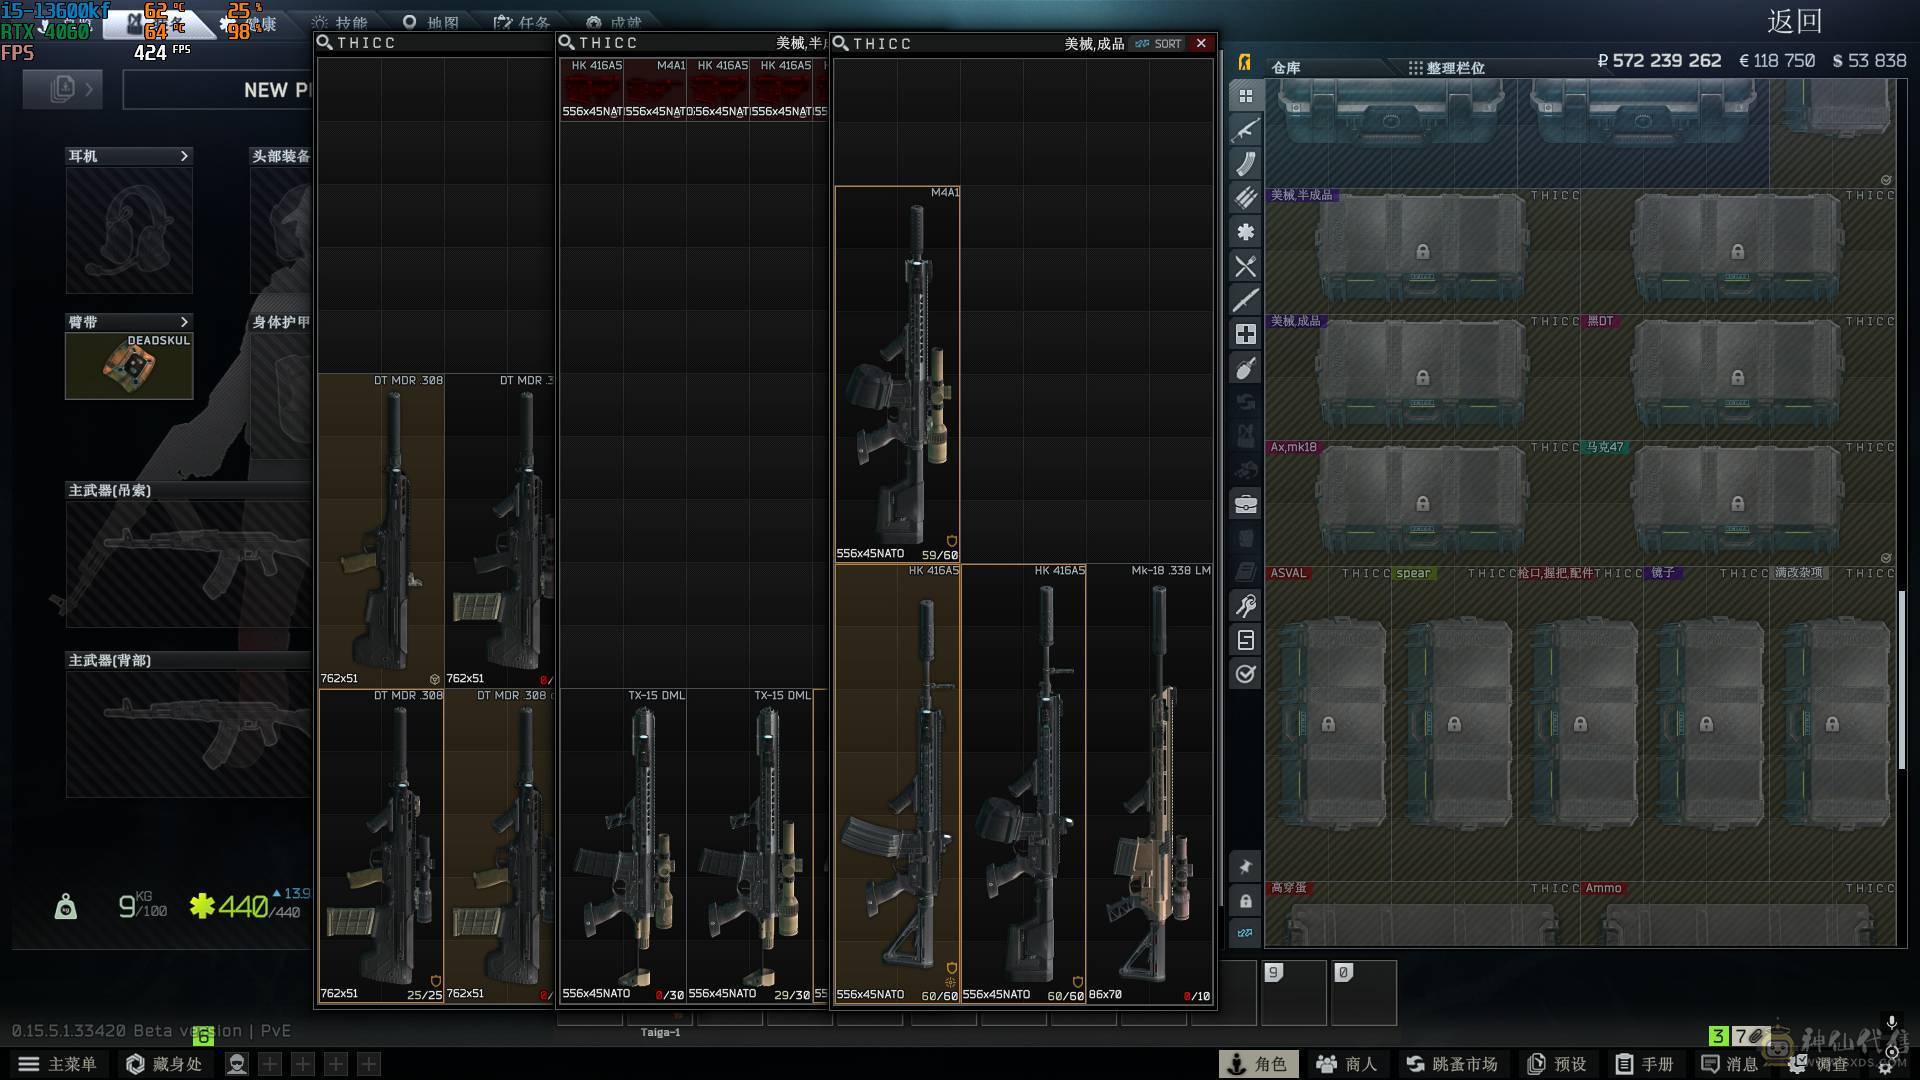
Task: Open the 跳蚤市场 flea market tab
Action: (1452, 1064)
